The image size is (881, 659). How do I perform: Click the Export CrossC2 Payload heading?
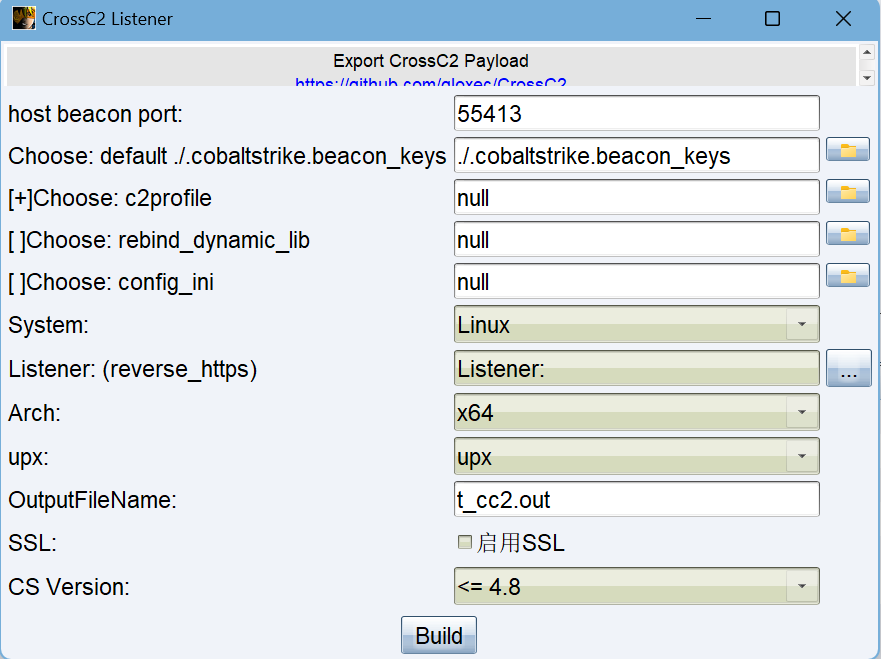pos(431,61)
